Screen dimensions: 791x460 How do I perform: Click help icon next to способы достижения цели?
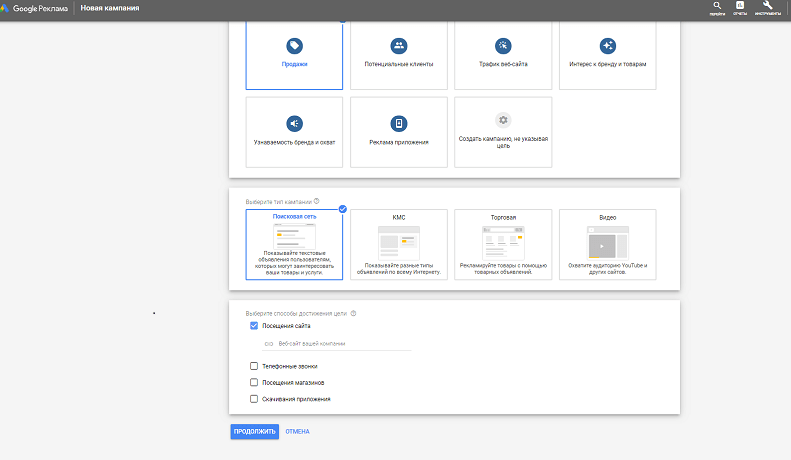click(x=353, y=313)
